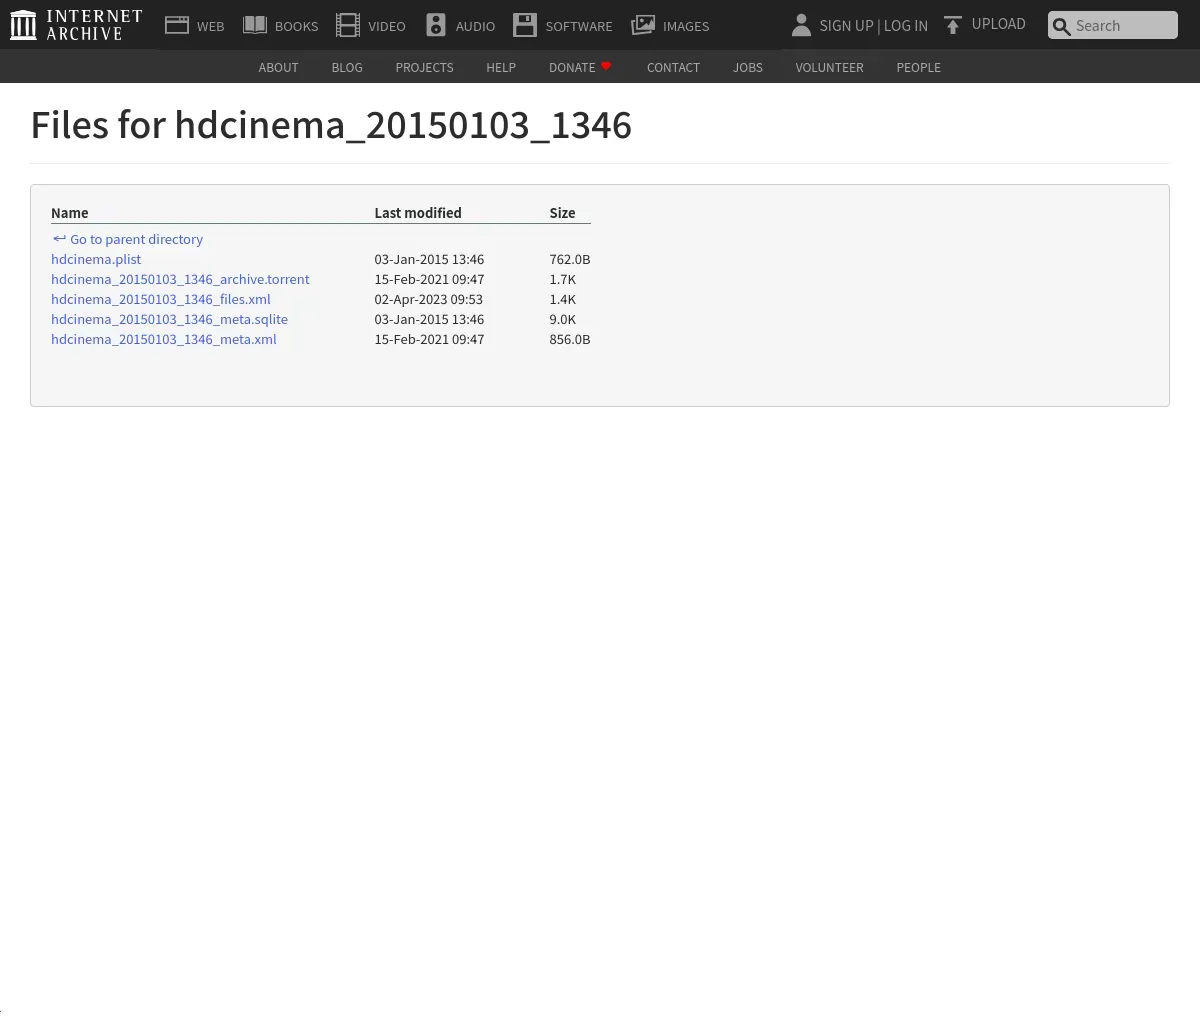
Task: Open the CONTACT link
Action: 673,67
